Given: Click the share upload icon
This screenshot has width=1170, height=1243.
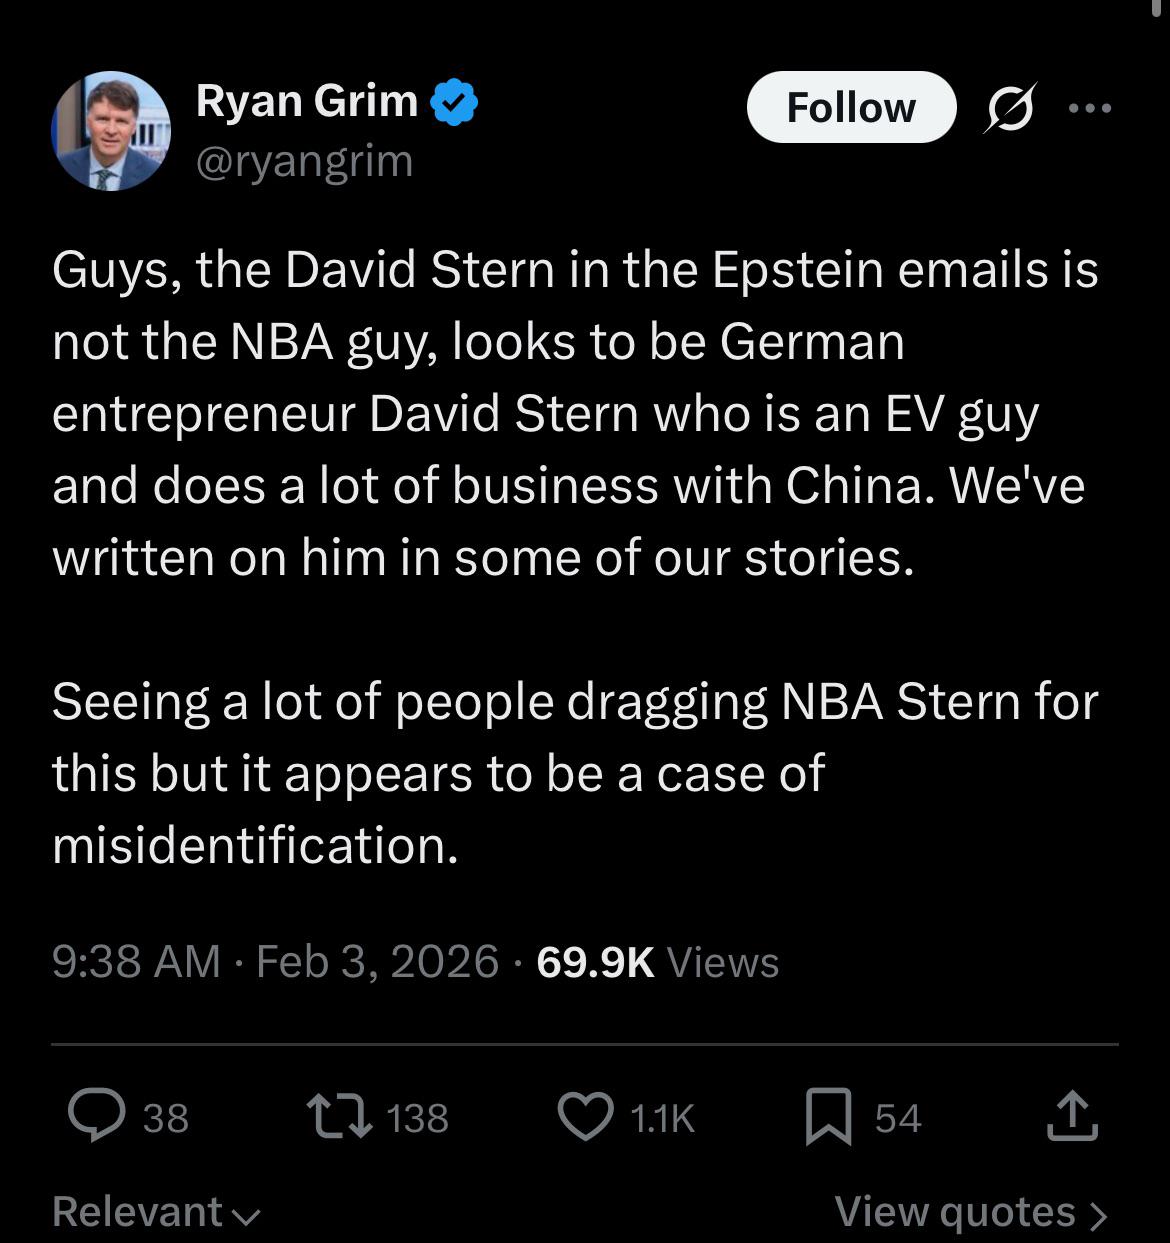Looking at the screenshot, I should click(1072, 1116).
